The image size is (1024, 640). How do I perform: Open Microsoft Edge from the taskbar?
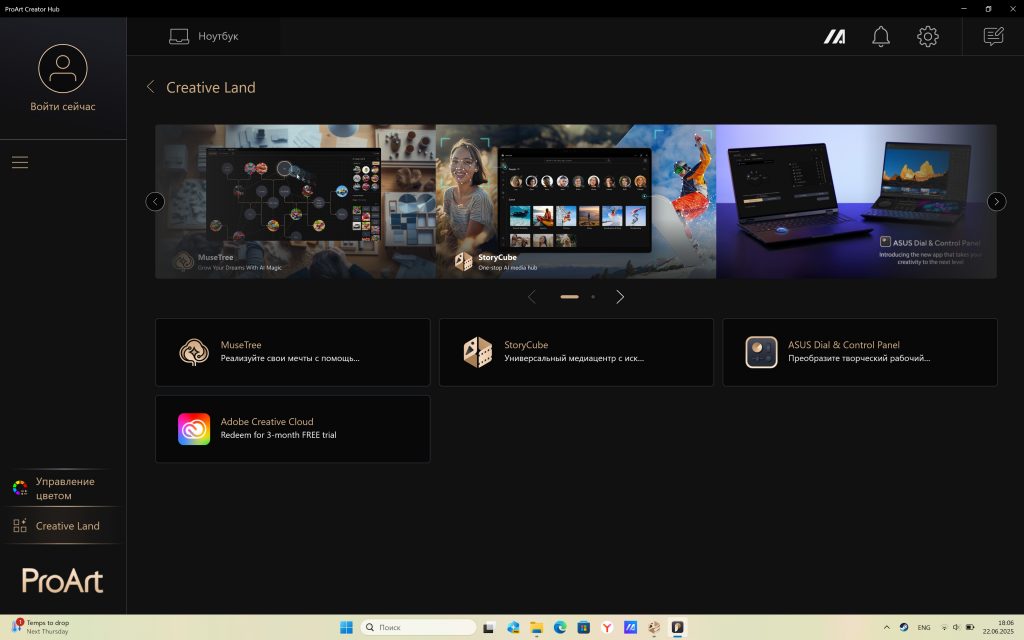tap(560, 628)
